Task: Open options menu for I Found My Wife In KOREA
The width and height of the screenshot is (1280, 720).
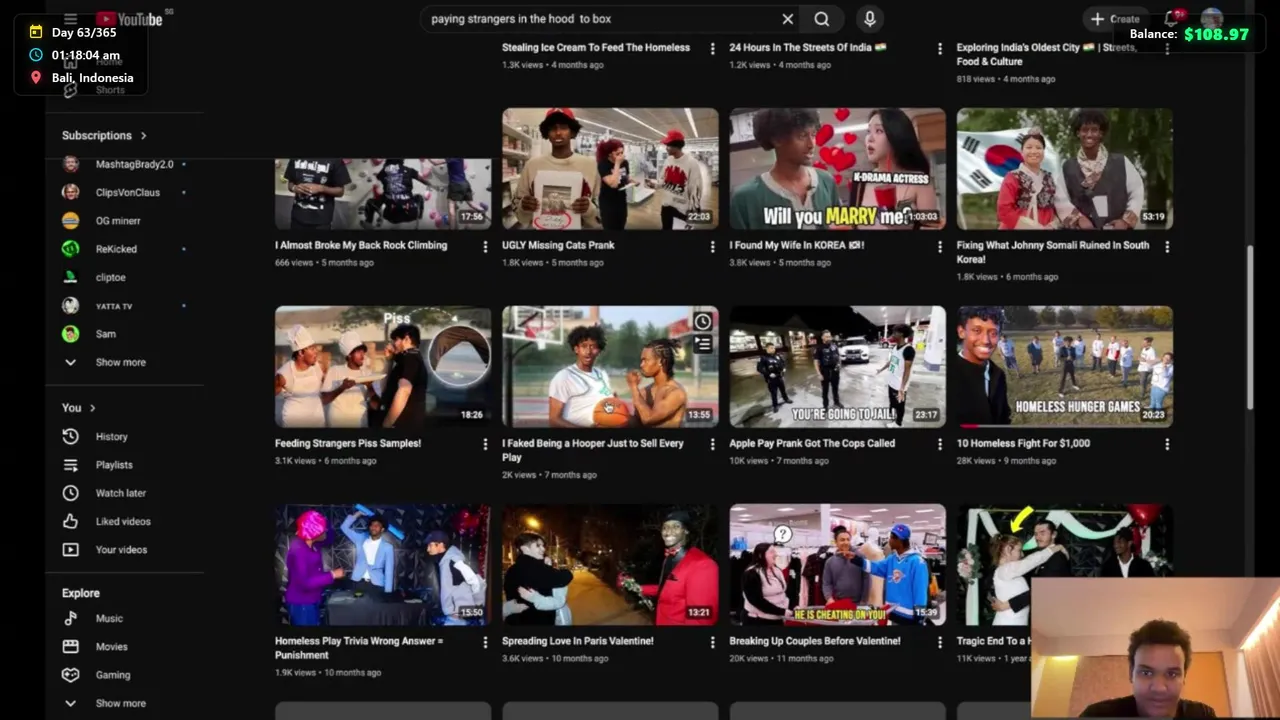Action: (939, 246)
